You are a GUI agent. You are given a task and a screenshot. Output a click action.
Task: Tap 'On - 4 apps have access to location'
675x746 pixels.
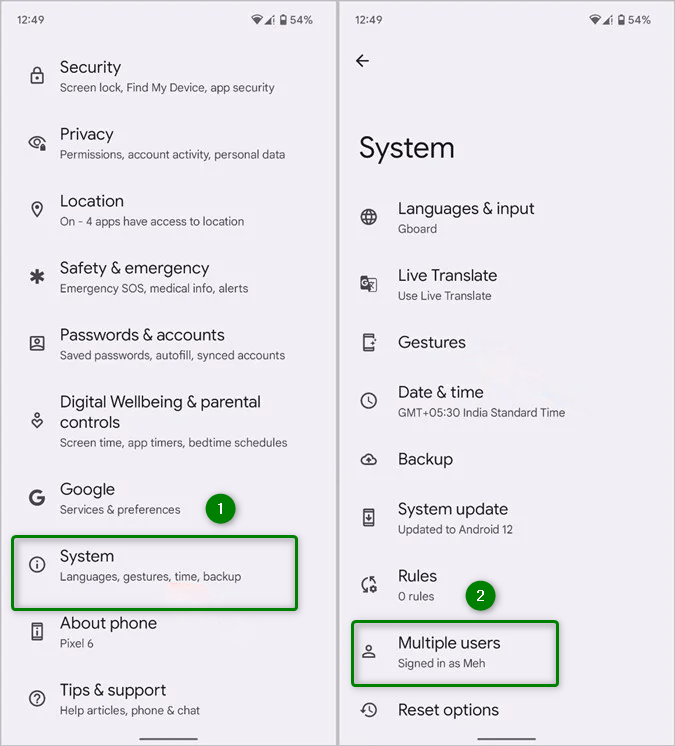(x=152, y=221)
